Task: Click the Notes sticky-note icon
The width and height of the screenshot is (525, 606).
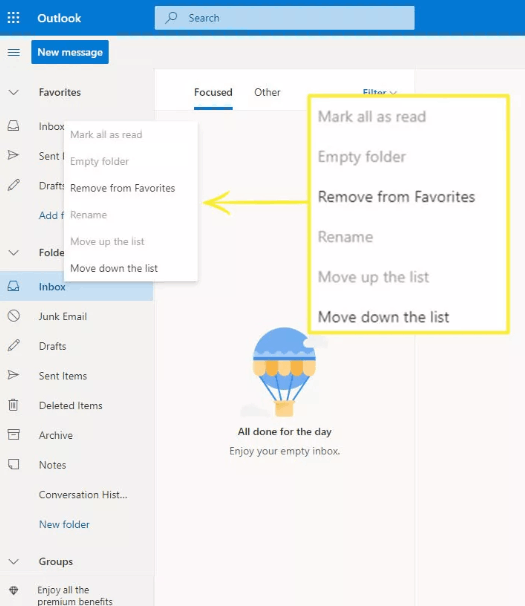Action: coord(14,464)
